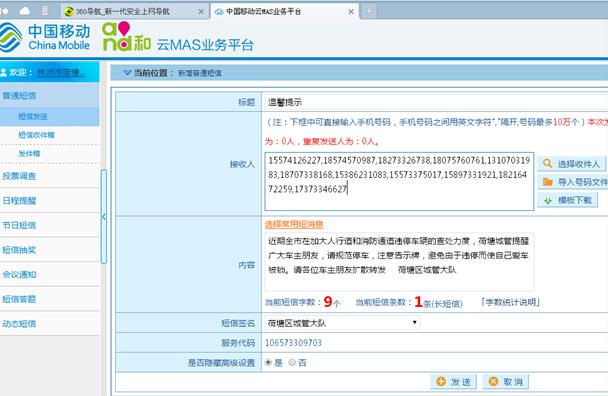
Task: Click the 取消 button
Action: tap(506, 382)
